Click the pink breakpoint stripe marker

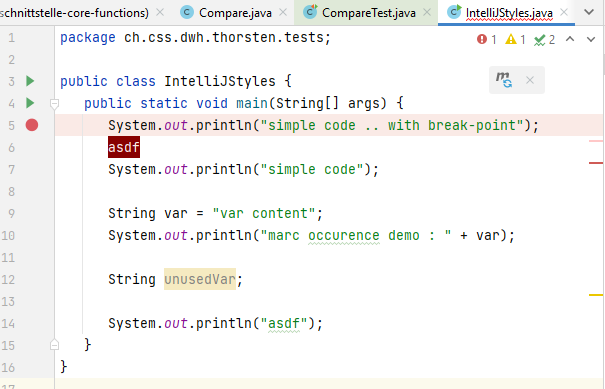point(596,141)
